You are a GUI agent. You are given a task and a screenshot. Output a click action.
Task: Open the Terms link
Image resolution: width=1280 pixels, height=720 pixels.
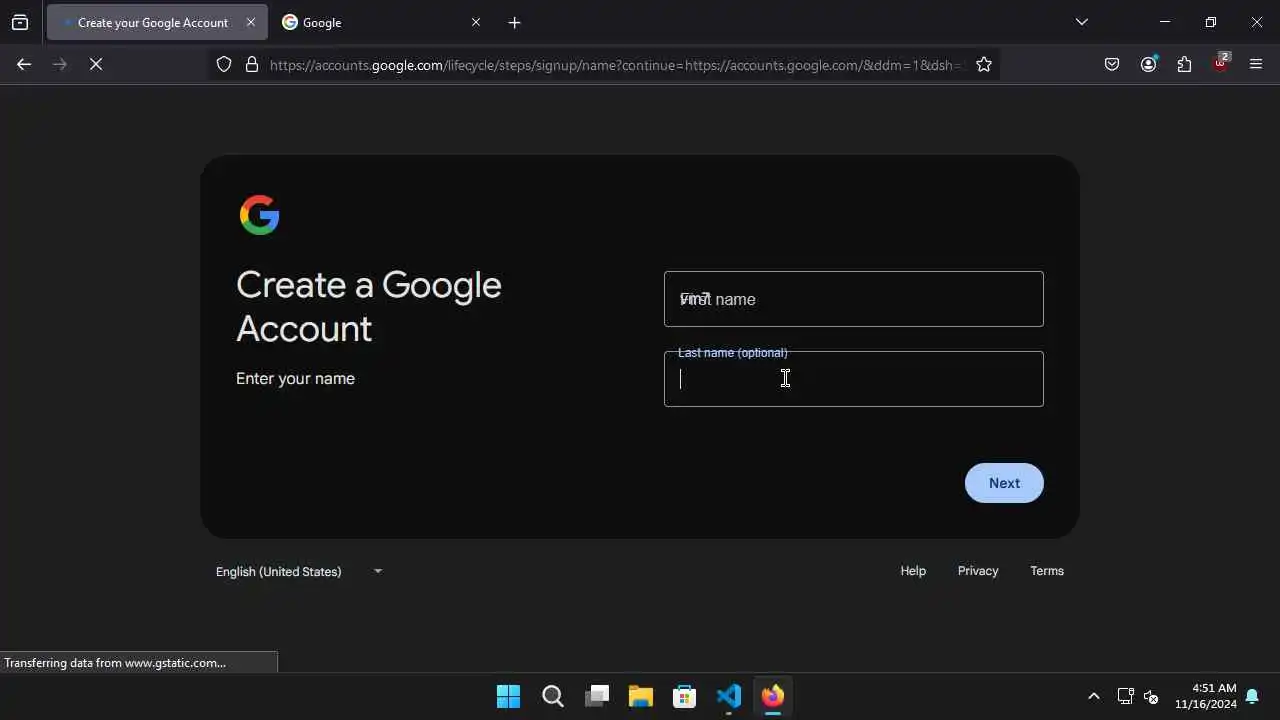click(1047, 571)
